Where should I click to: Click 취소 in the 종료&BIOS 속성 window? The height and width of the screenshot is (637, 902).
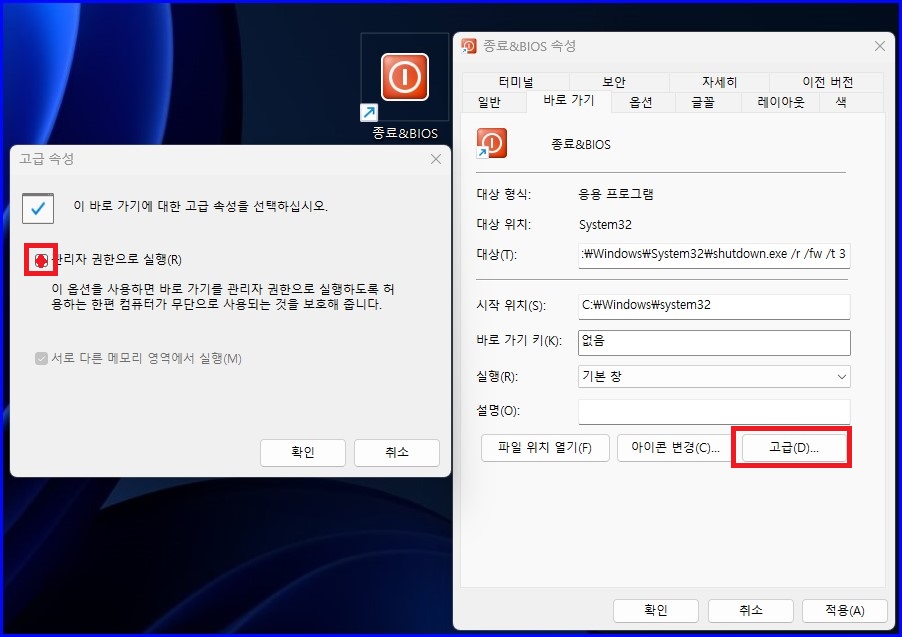(751, 611)
